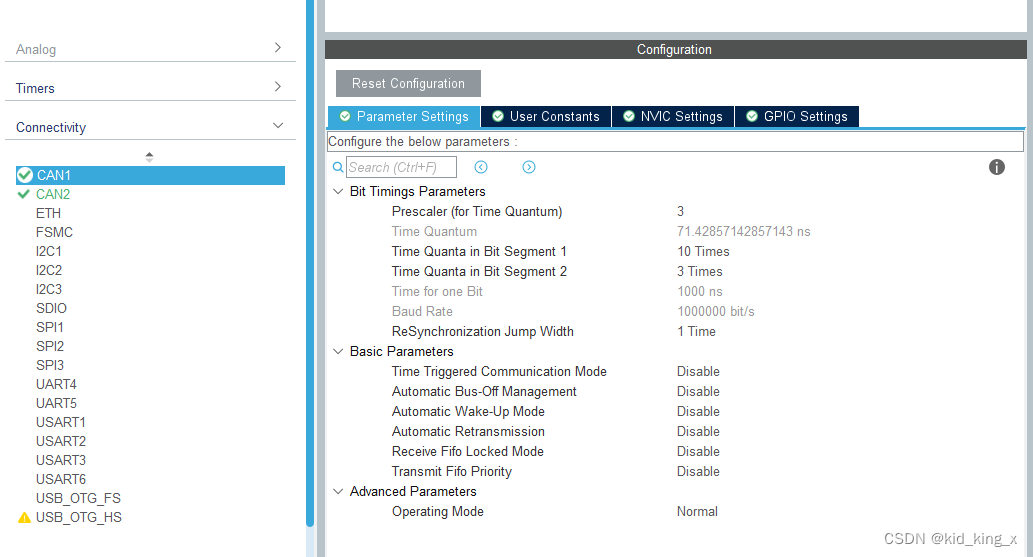The width and height of the screenshot is (1033, 557).
Task: Select CAN2 in the peripheral list
Action: tap(53, 194)
